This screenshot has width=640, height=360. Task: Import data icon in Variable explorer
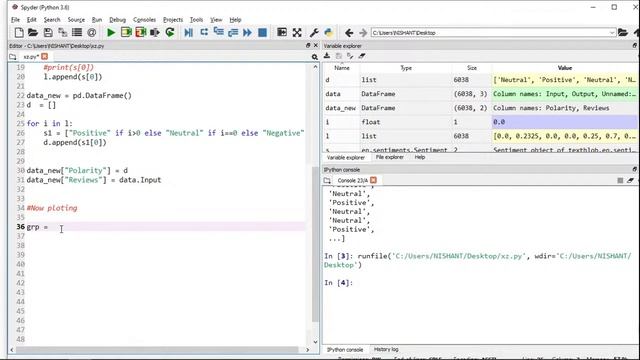(327, 56)
